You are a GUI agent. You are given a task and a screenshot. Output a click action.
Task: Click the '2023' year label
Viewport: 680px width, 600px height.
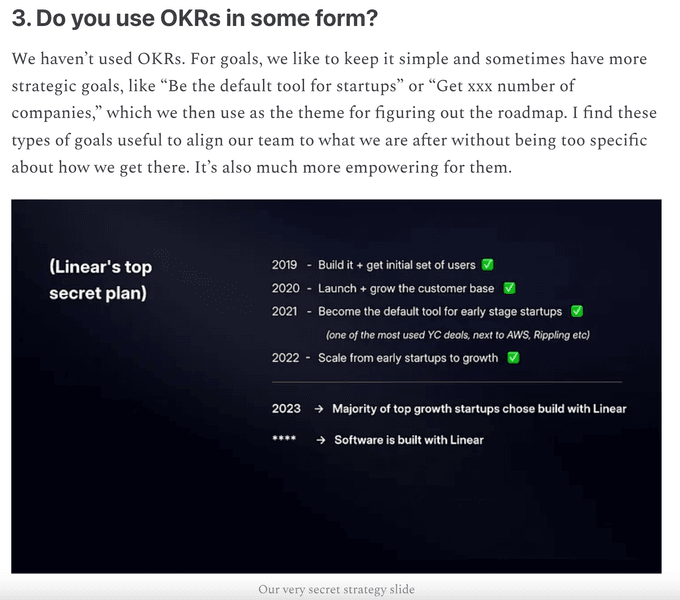coord(286,409)
